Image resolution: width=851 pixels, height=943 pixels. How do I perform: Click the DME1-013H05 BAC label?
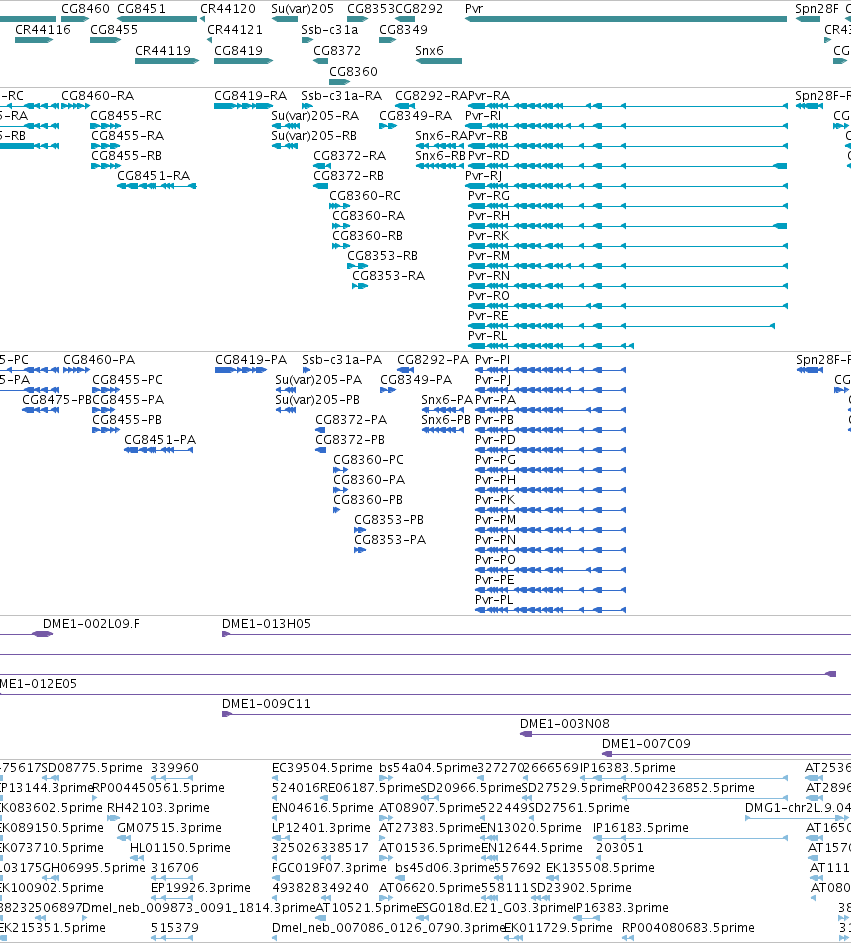point(266,624)
